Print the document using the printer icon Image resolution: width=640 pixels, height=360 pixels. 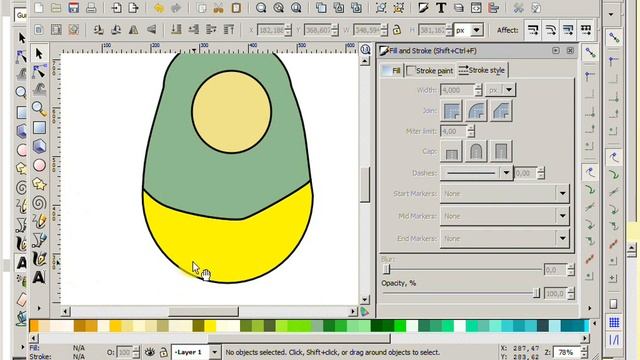(91, 8)
